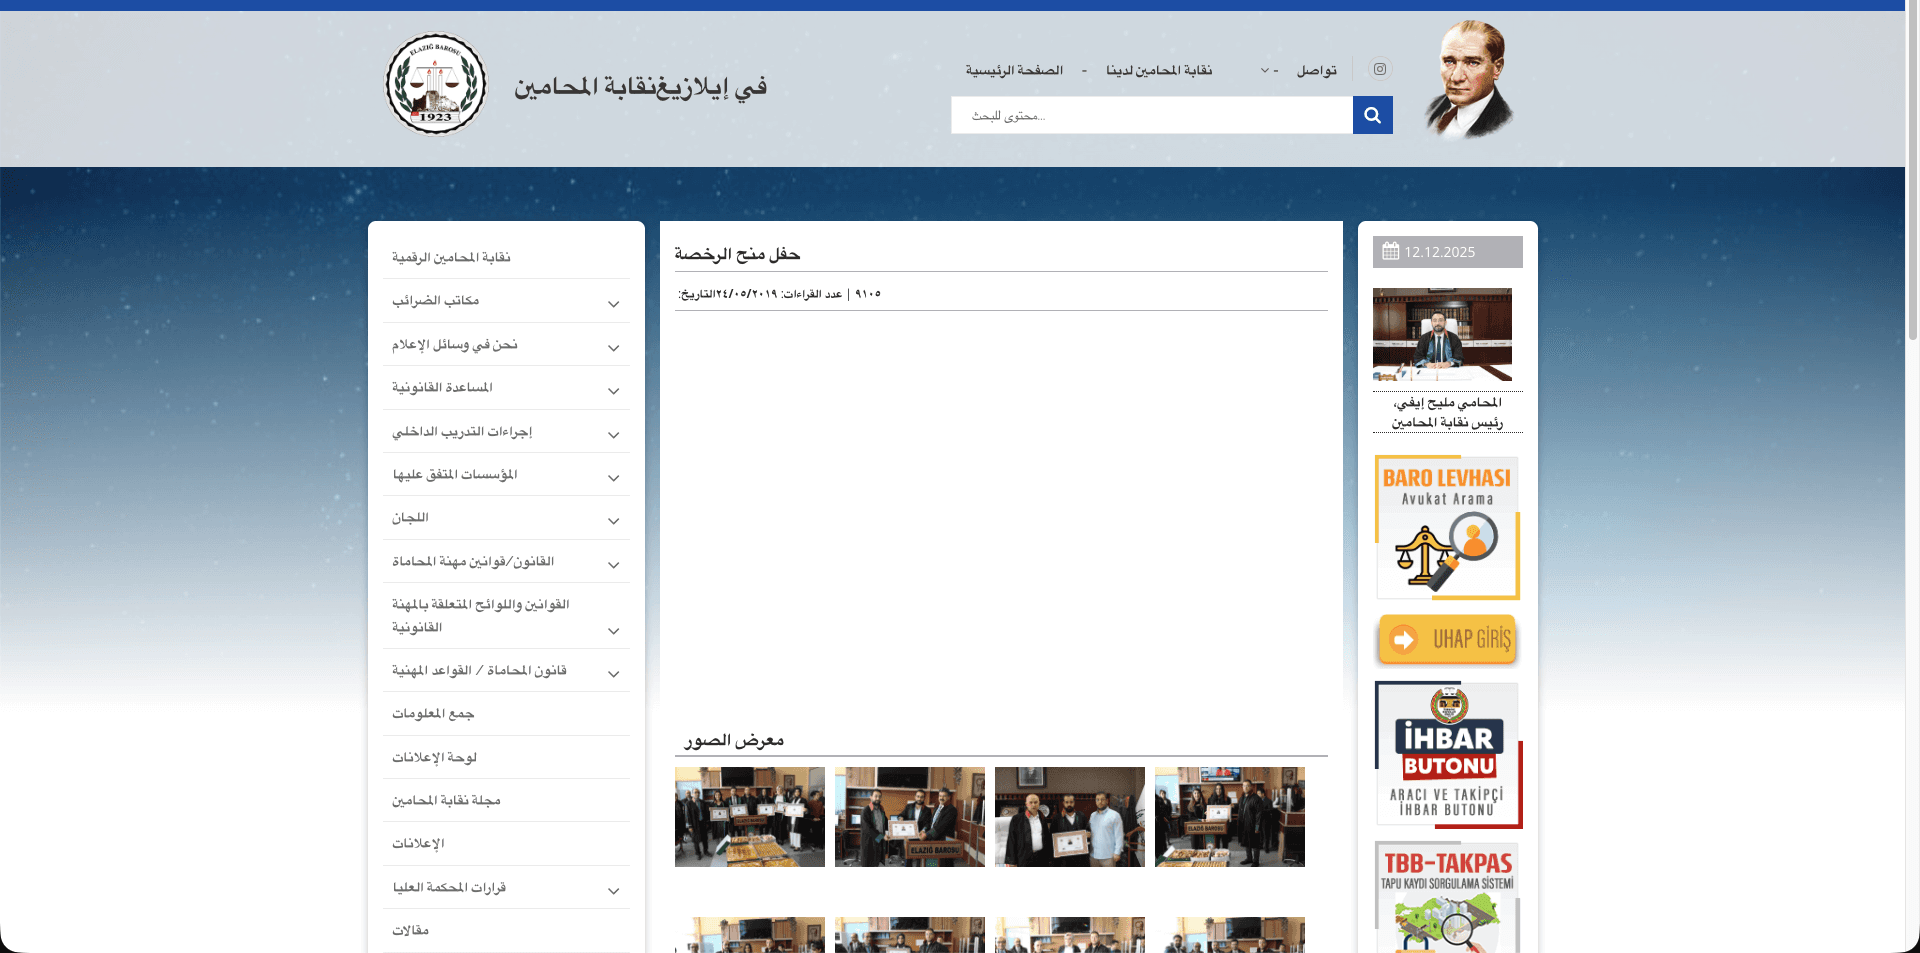
Task: Open الإعلانات sidebar item
Action: 418,843
